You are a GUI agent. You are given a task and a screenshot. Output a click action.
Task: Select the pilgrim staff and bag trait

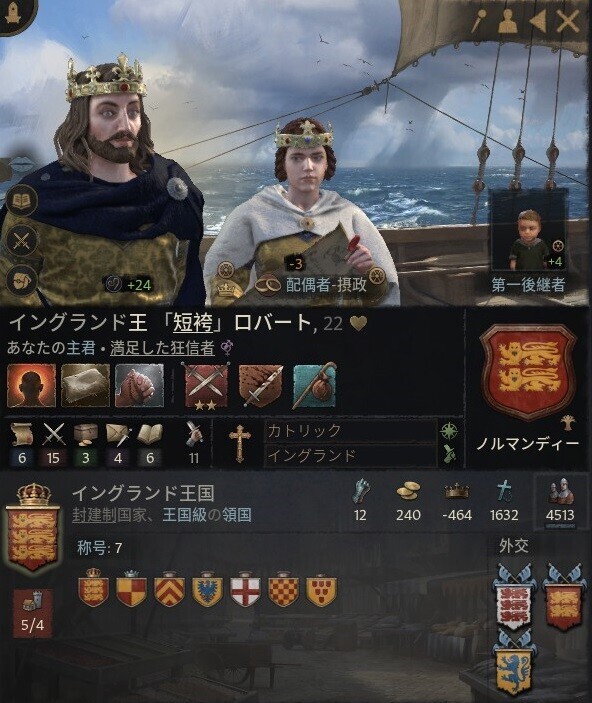tap(315, 386)
